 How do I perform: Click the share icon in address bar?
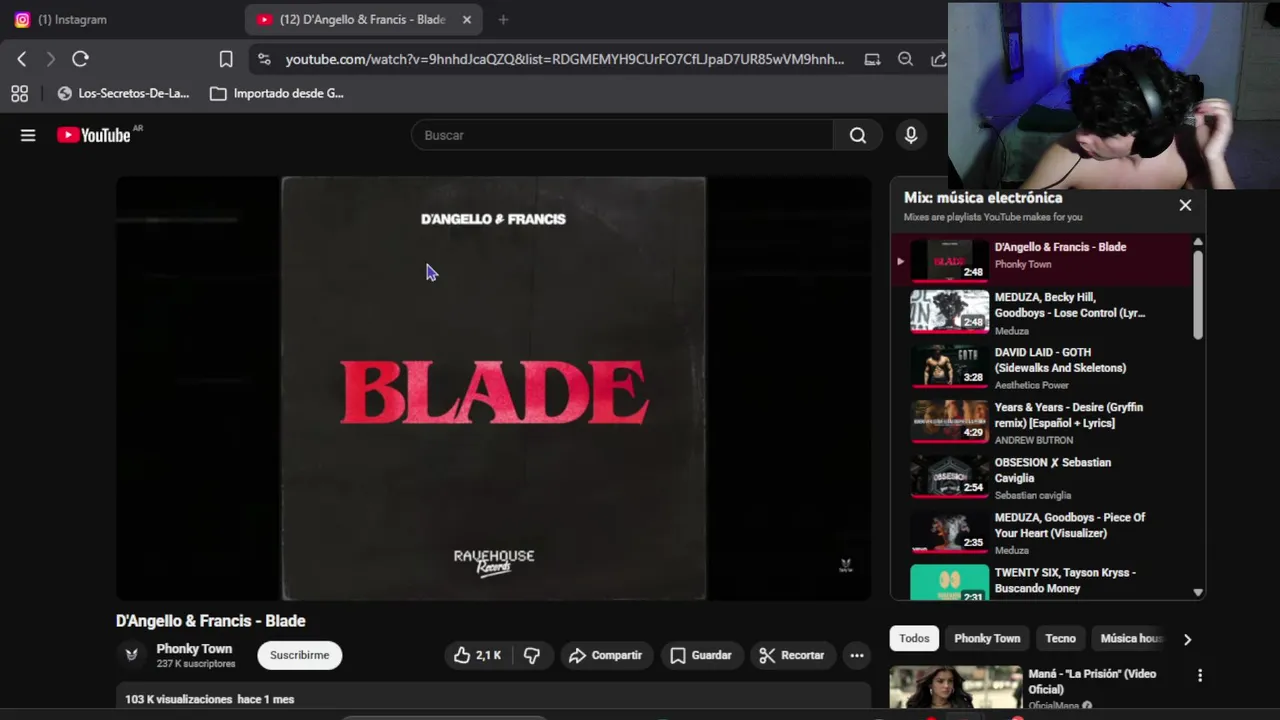[x=938, y=59]
